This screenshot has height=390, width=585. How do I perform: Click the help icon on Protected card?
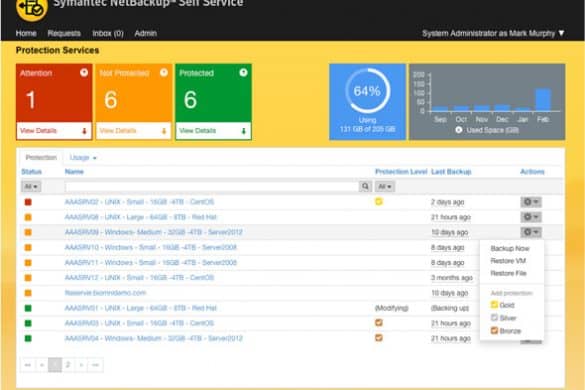coord(243,72)
